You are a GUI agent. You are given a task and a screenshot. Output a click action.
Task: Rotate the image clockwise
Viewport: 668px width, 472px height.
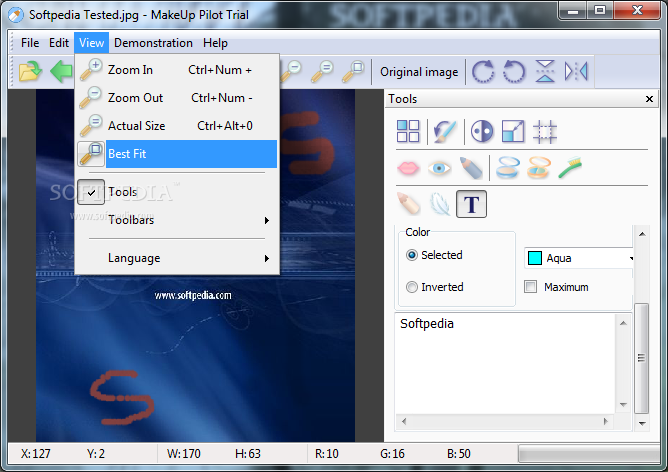(x=483, y=71)
